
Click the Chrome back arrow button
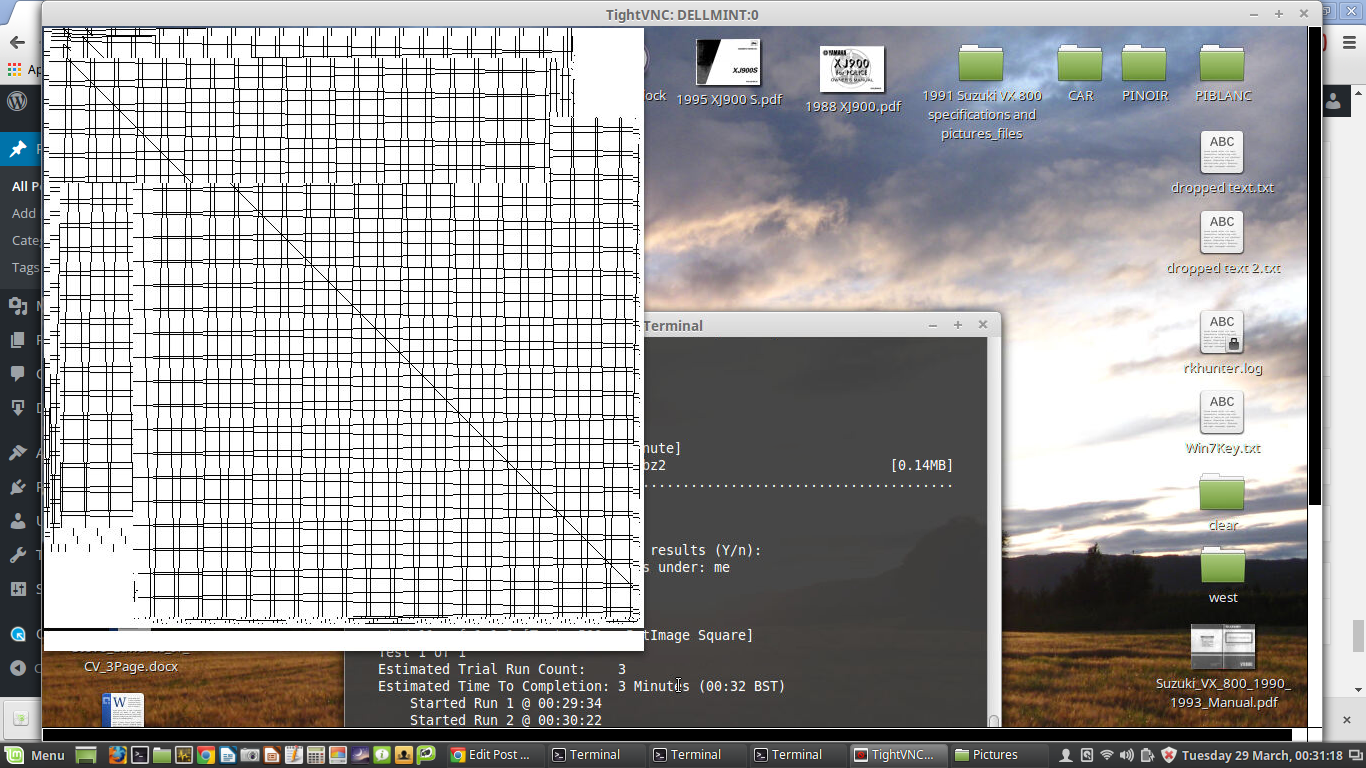tap(17, 43)
